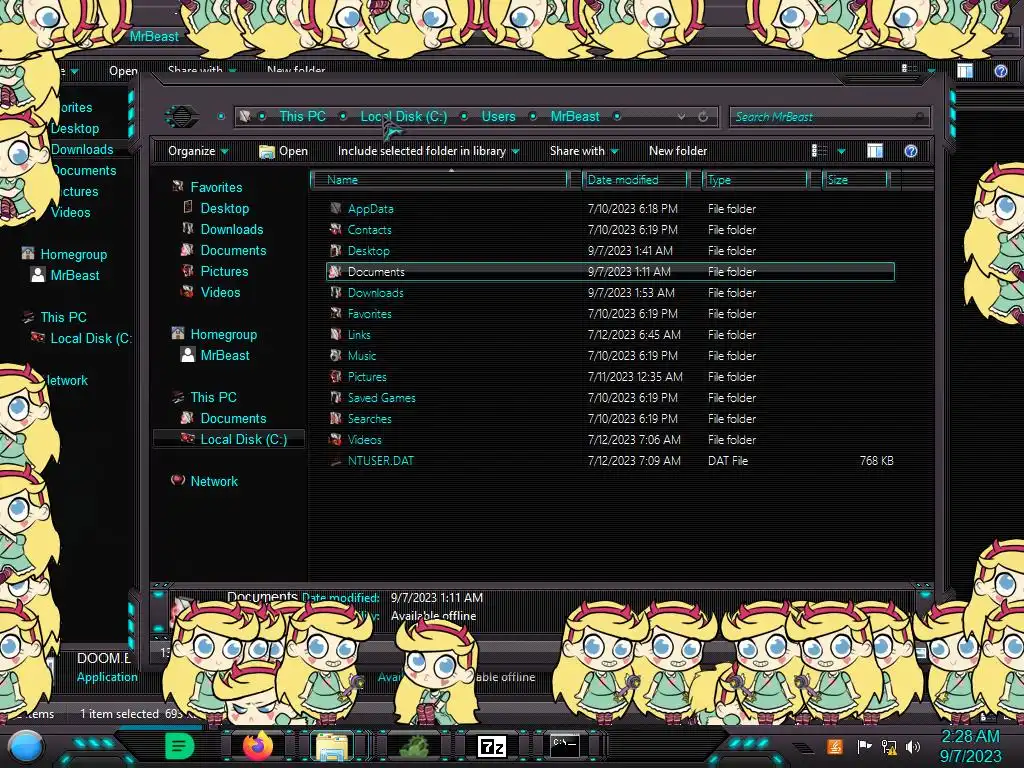1024x768 pixels.
Task: Open the view options dropdown arrow
Action: (841, 152)
